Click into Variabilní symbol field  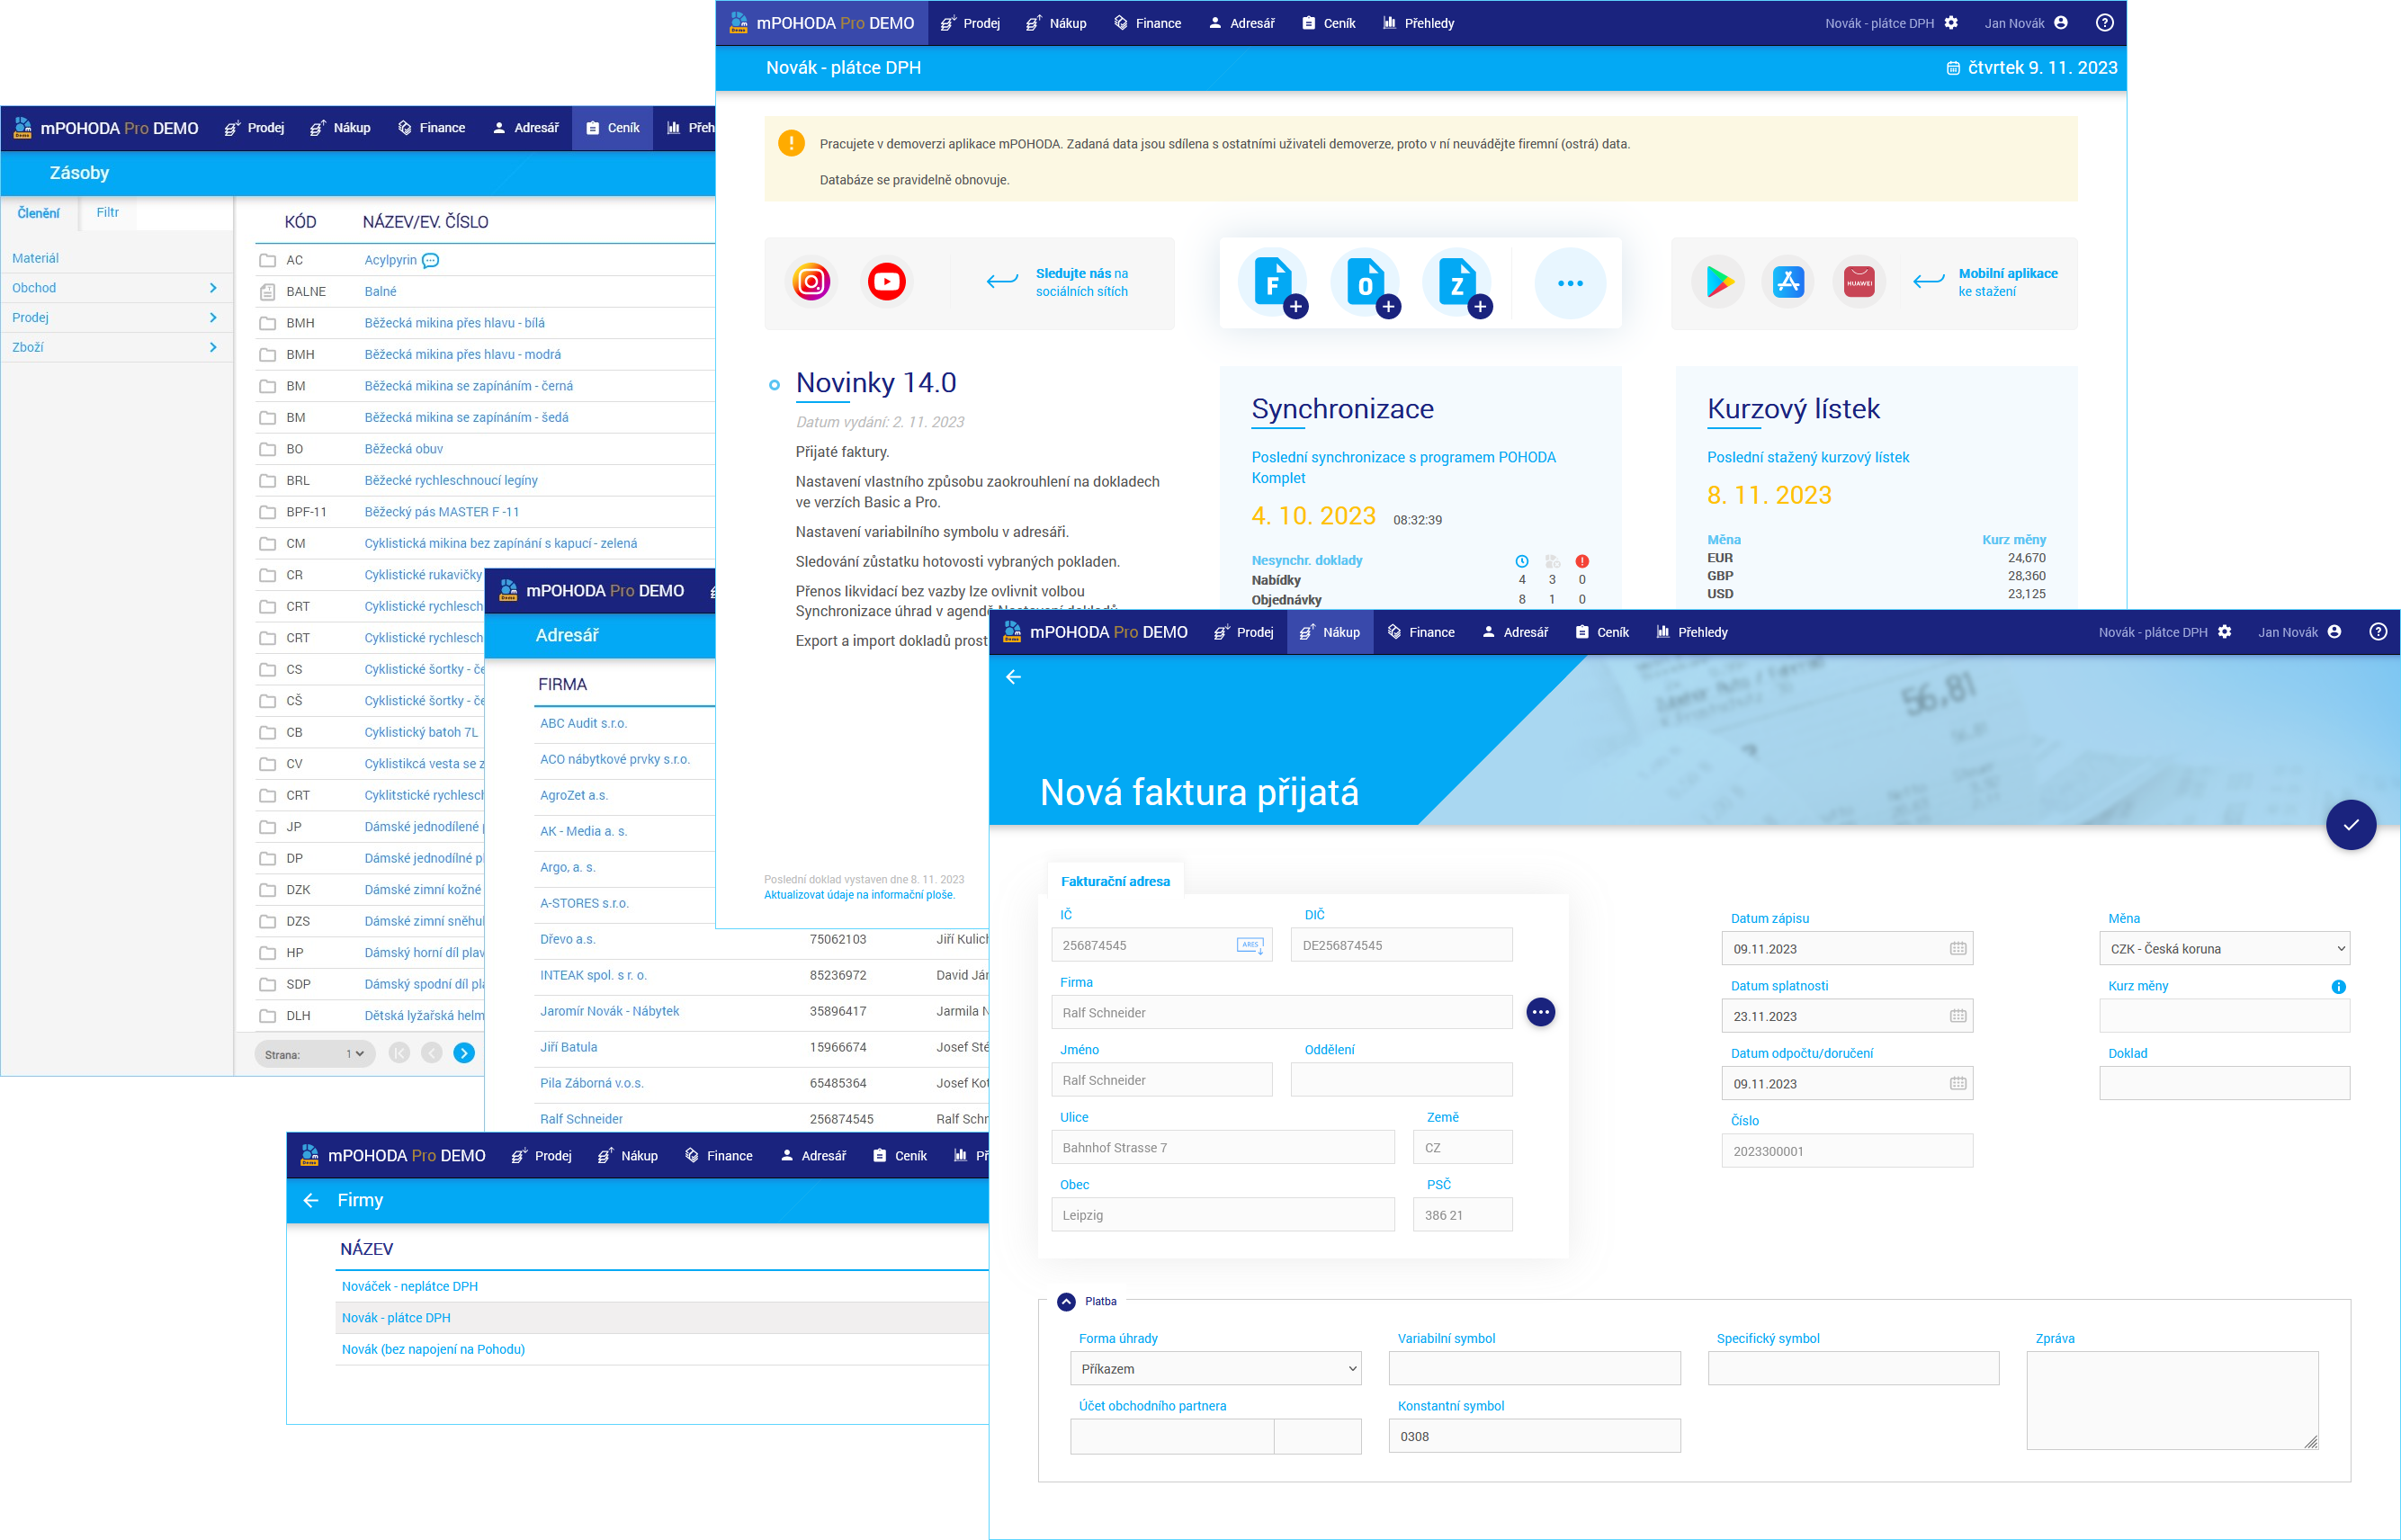[1534, 1369]
